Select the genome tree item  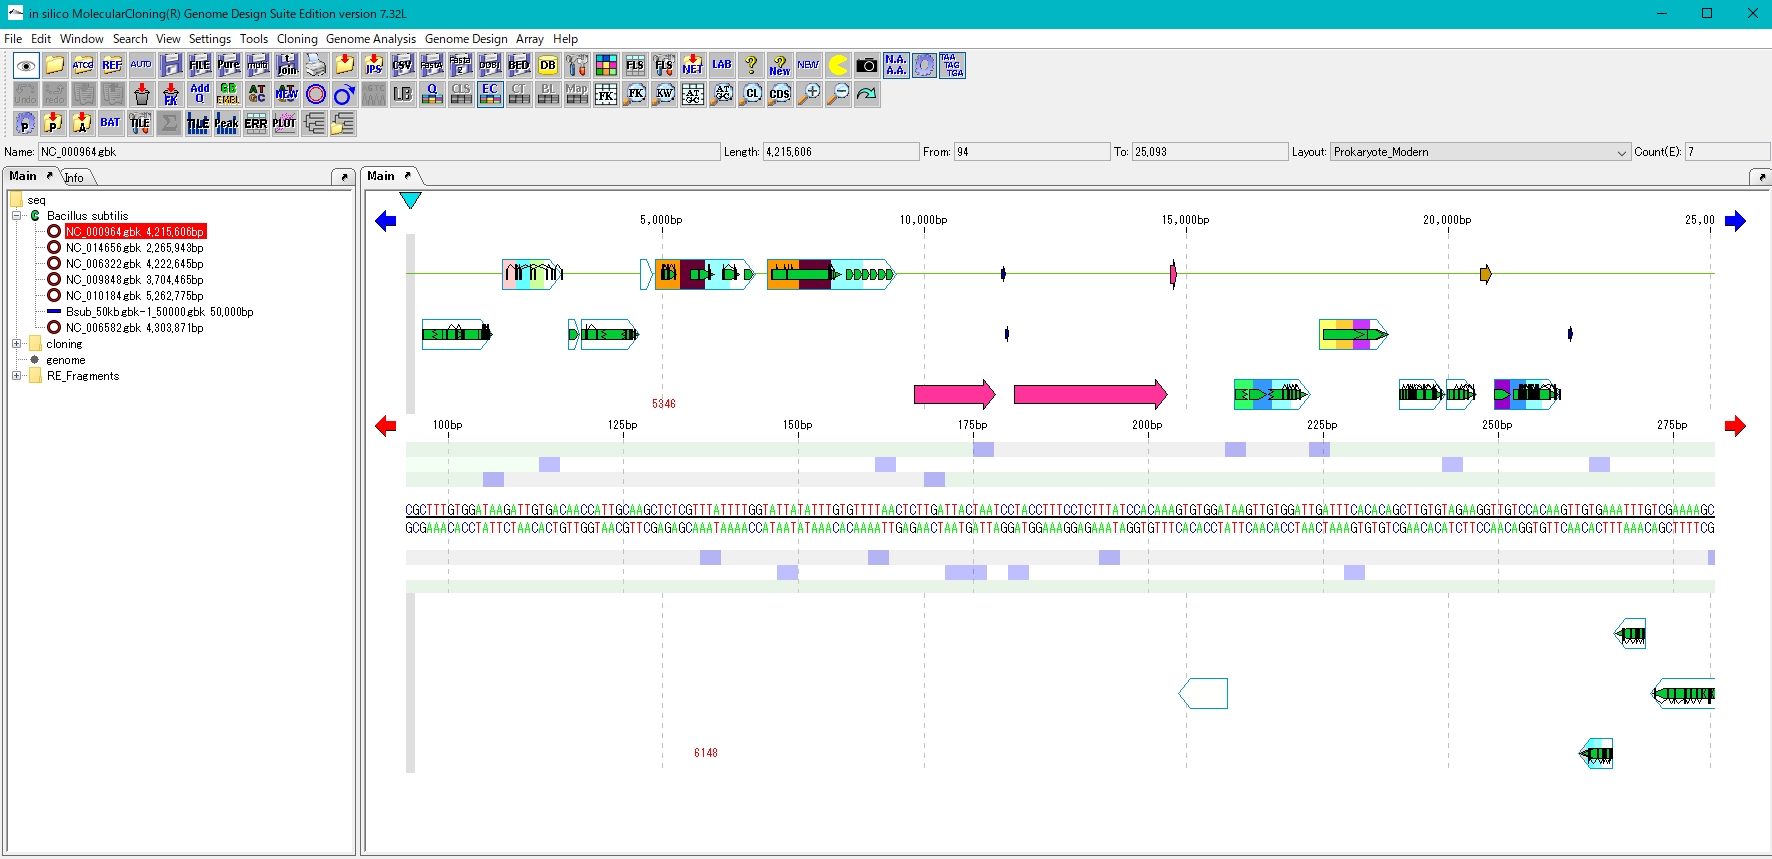click(x=65, y=360)
